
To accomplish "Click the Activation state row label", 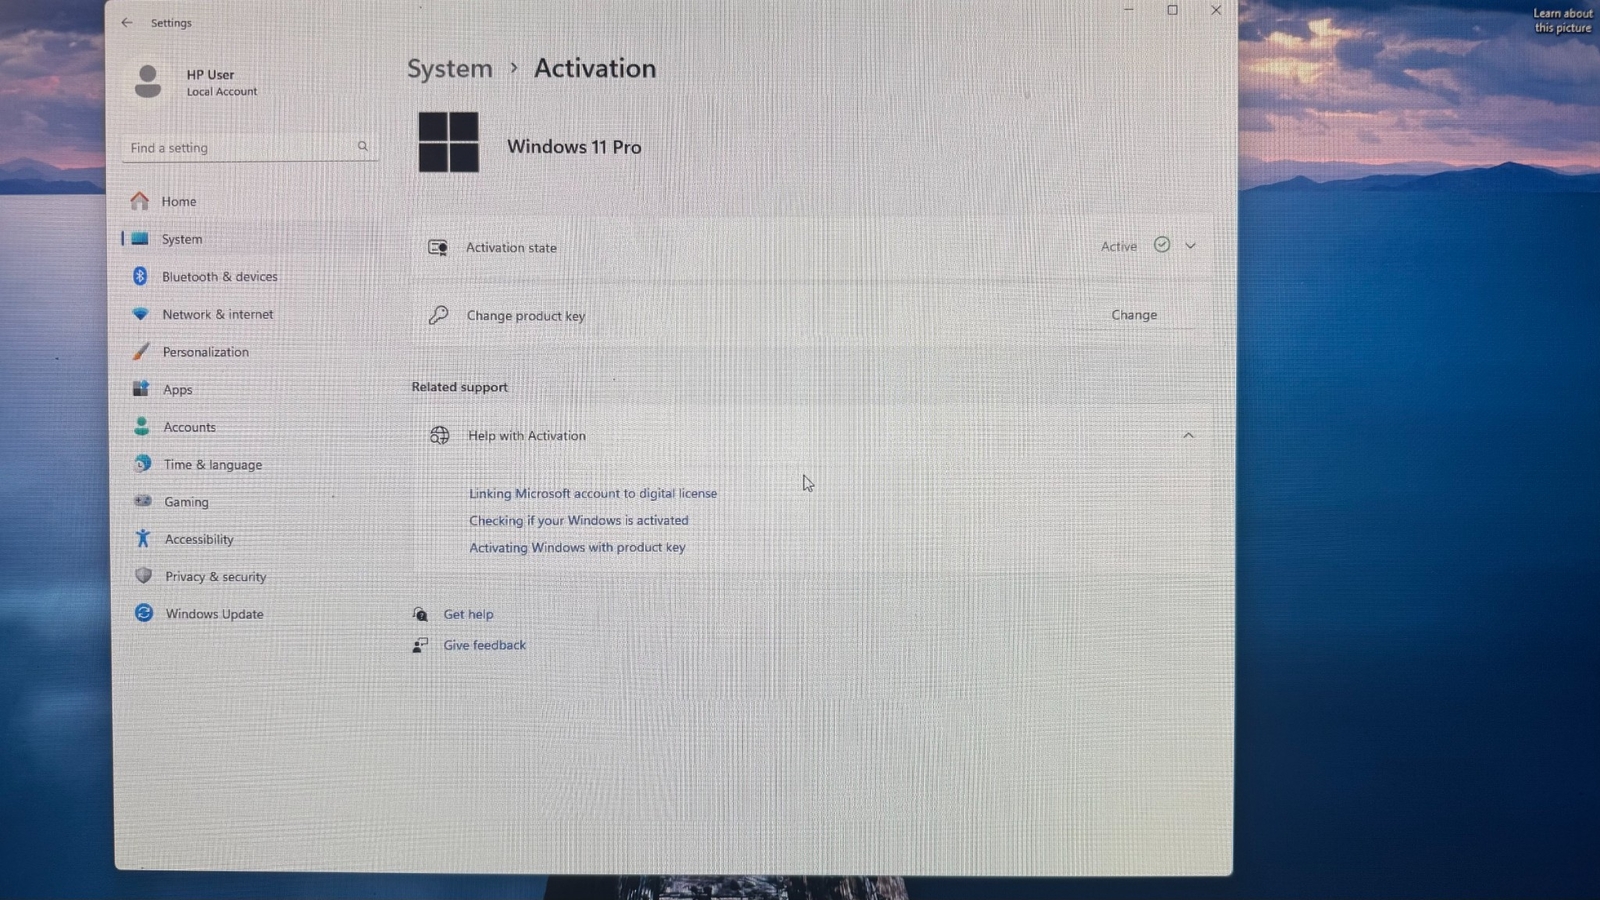I will tap(511, 247).
